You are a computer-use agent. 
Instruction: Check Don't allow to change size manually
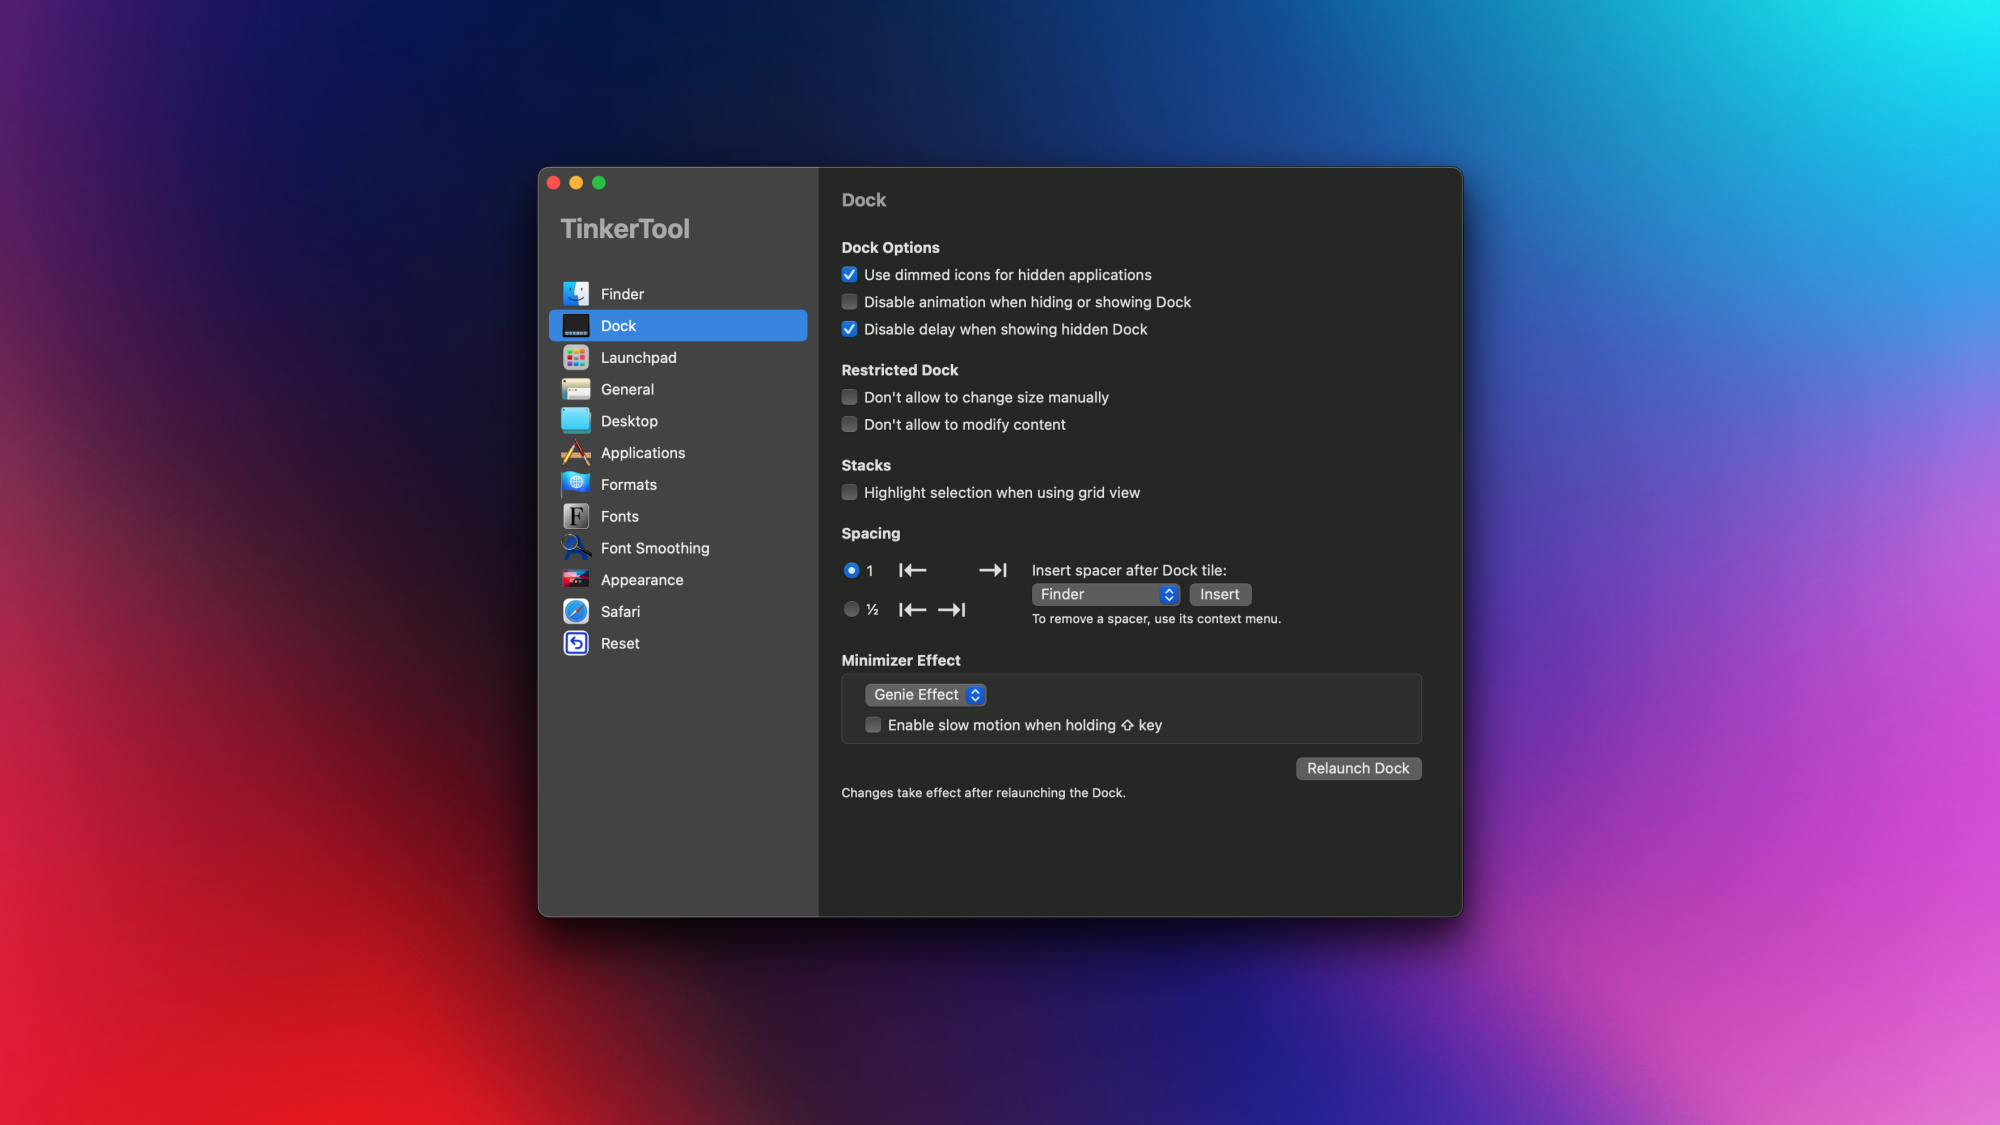(849, 397)
